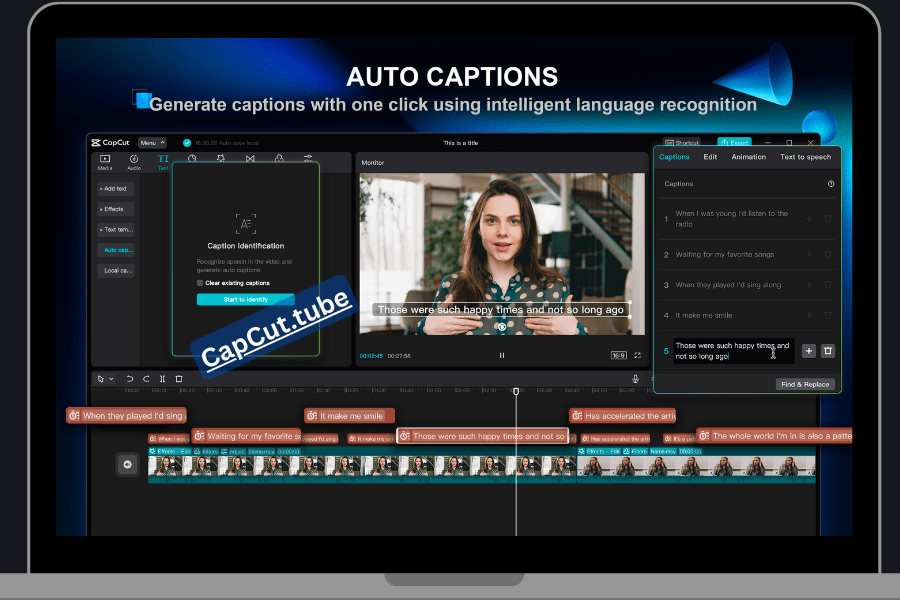Click the fullscreen preview icon
This screenshot has width=900, height=600.
click(x=638, y=355)
